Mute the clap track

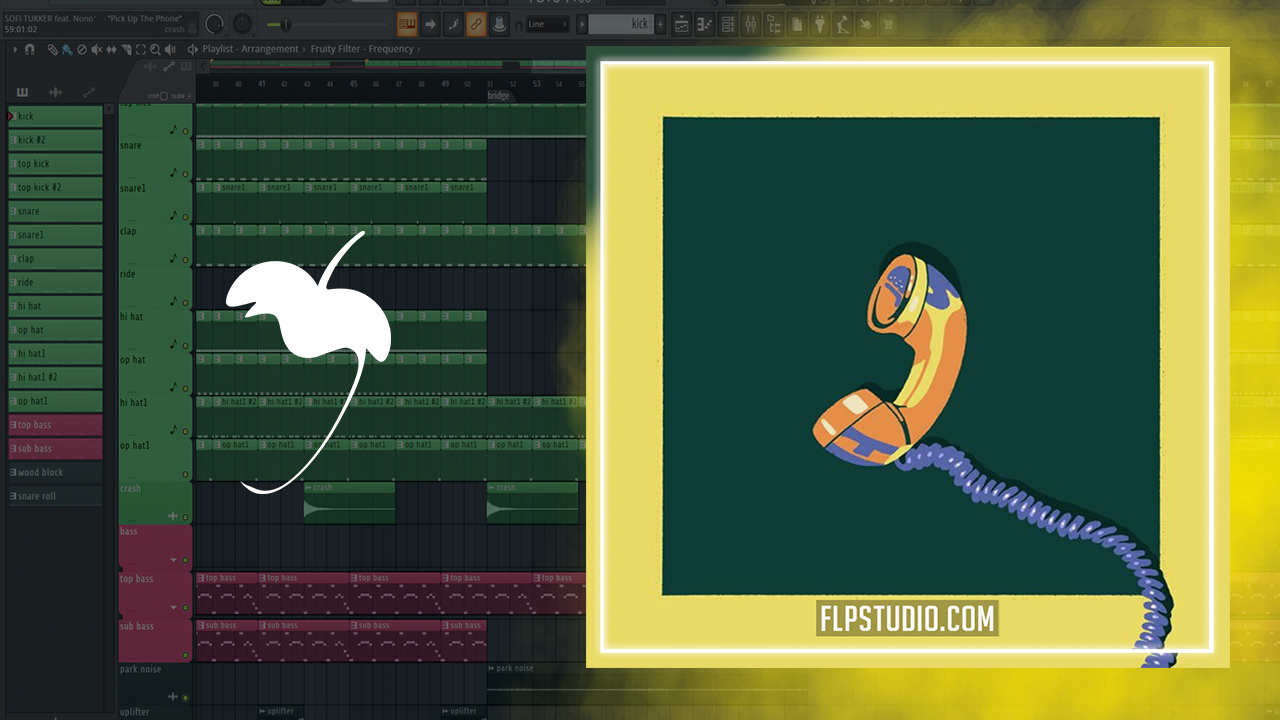coord(185,260)
